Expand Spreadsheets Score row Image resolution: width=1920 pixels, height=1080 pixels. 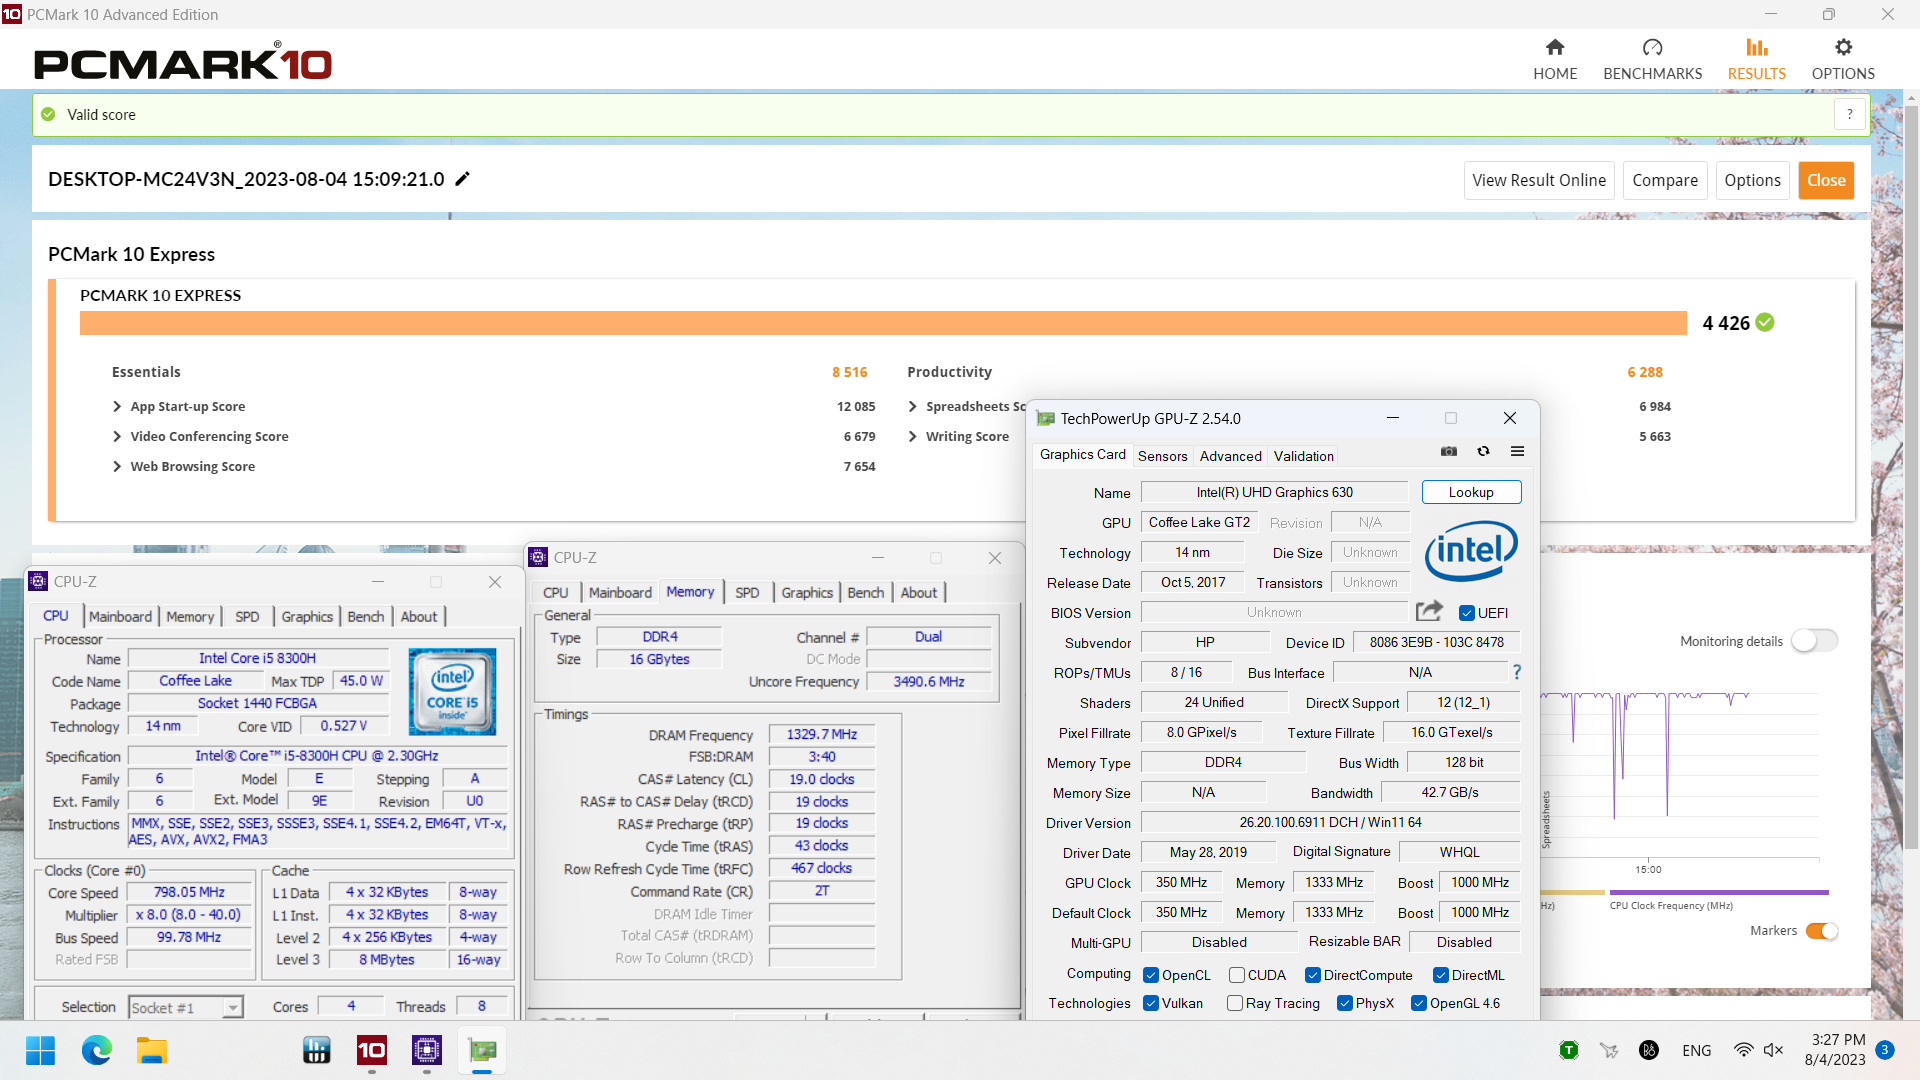(913, 406)
